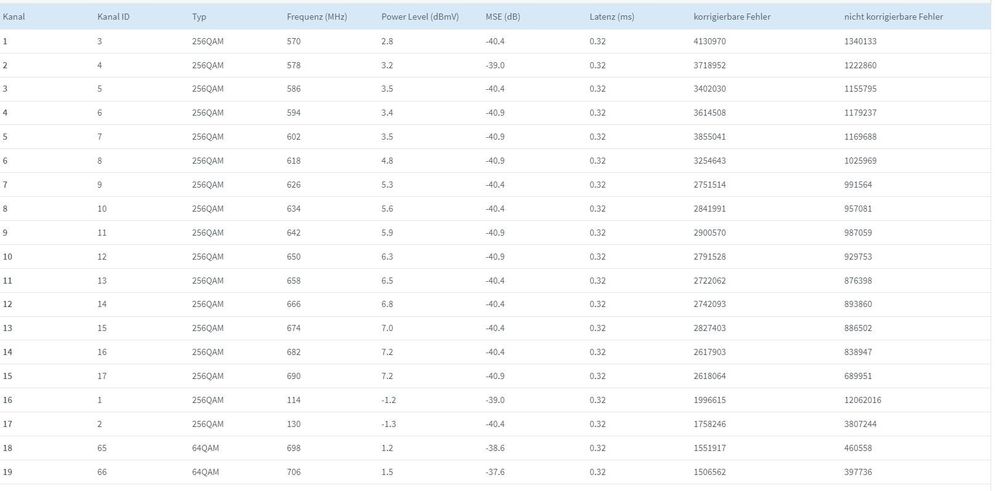Click the MSE value -37.6
The image size is (998, 491).
496,472
